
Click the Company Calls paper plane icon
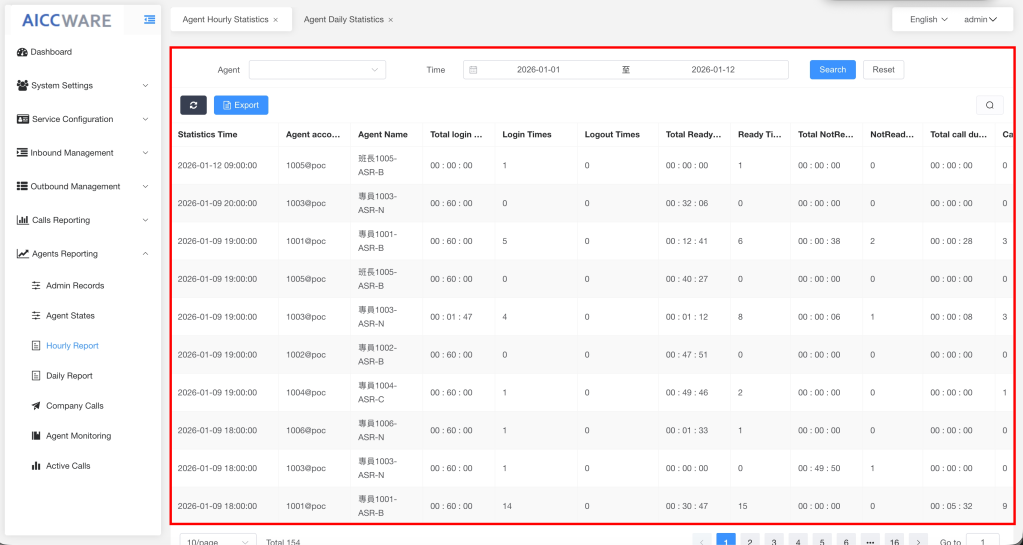36,406
